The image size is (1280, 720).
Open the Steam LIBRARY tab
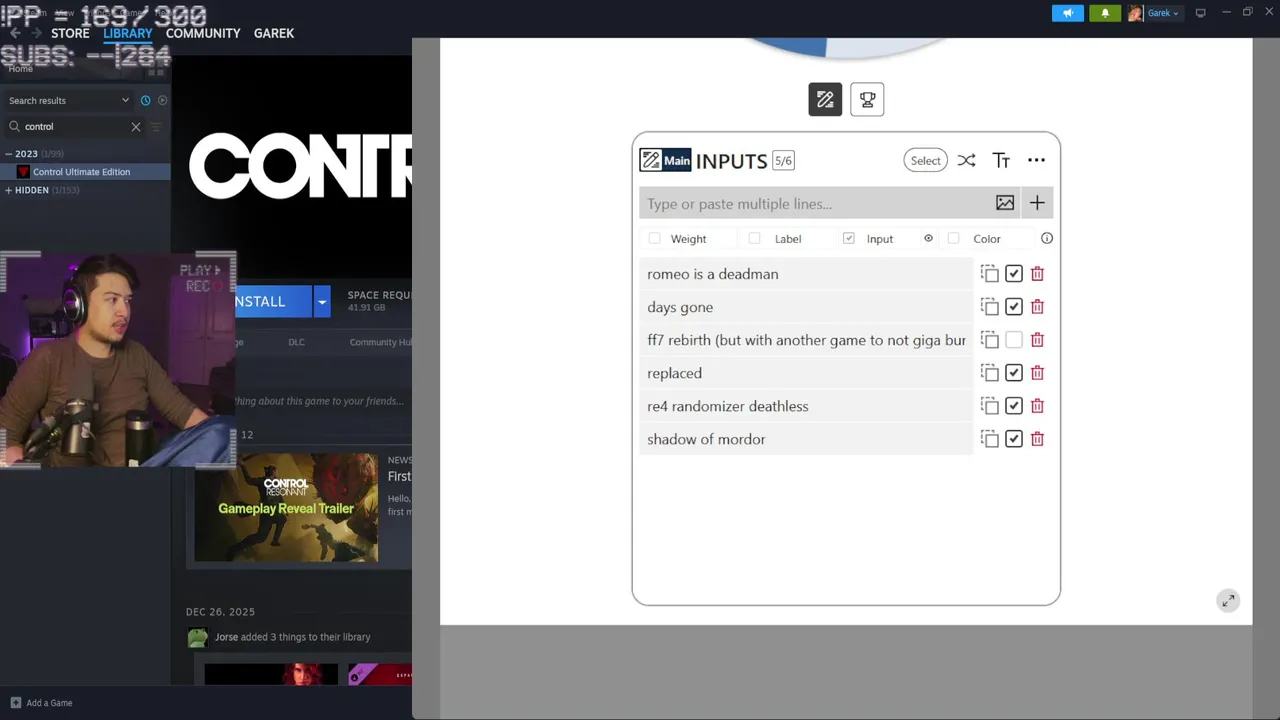point(128,33)
